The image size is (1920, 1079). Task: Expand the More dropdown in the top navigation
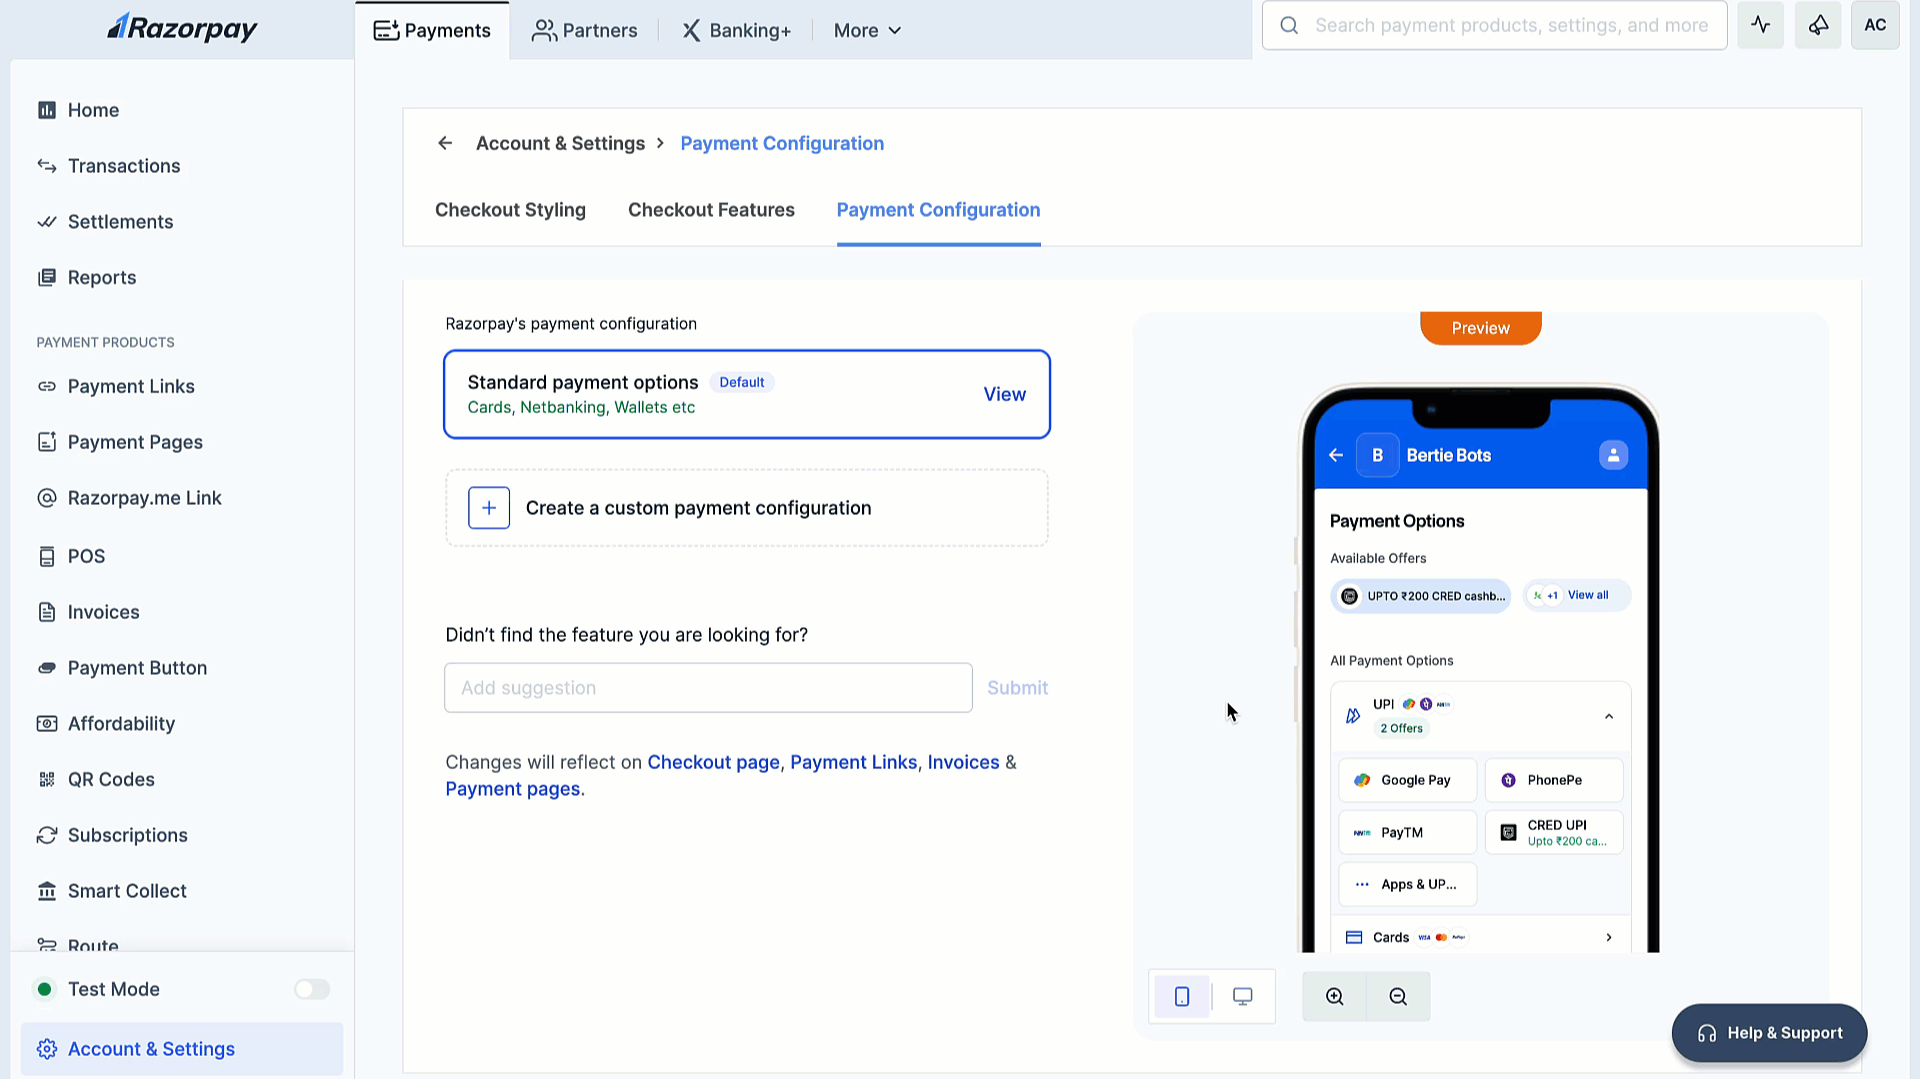click(867, 30)
